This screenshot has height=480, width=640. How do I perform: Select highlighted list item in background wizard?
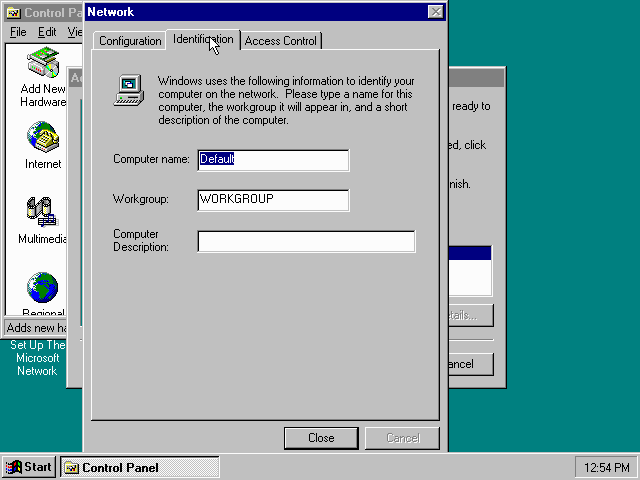(x=470, y=253)
